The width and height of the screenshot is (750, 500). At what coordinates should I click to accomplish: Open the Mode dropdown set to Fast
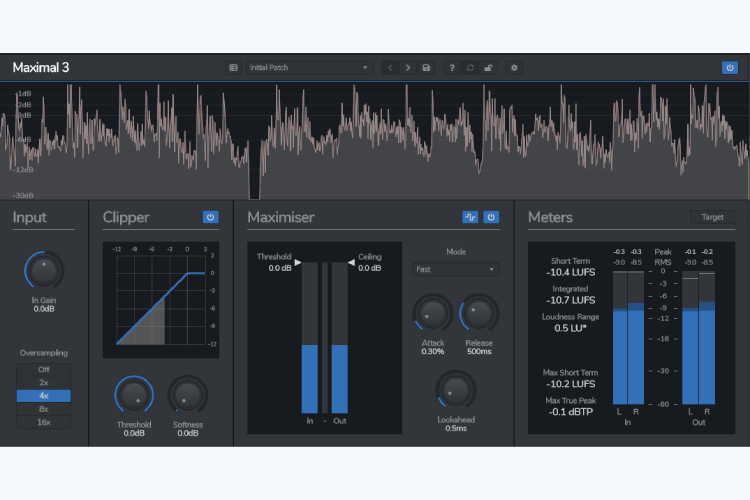point(455,269)
